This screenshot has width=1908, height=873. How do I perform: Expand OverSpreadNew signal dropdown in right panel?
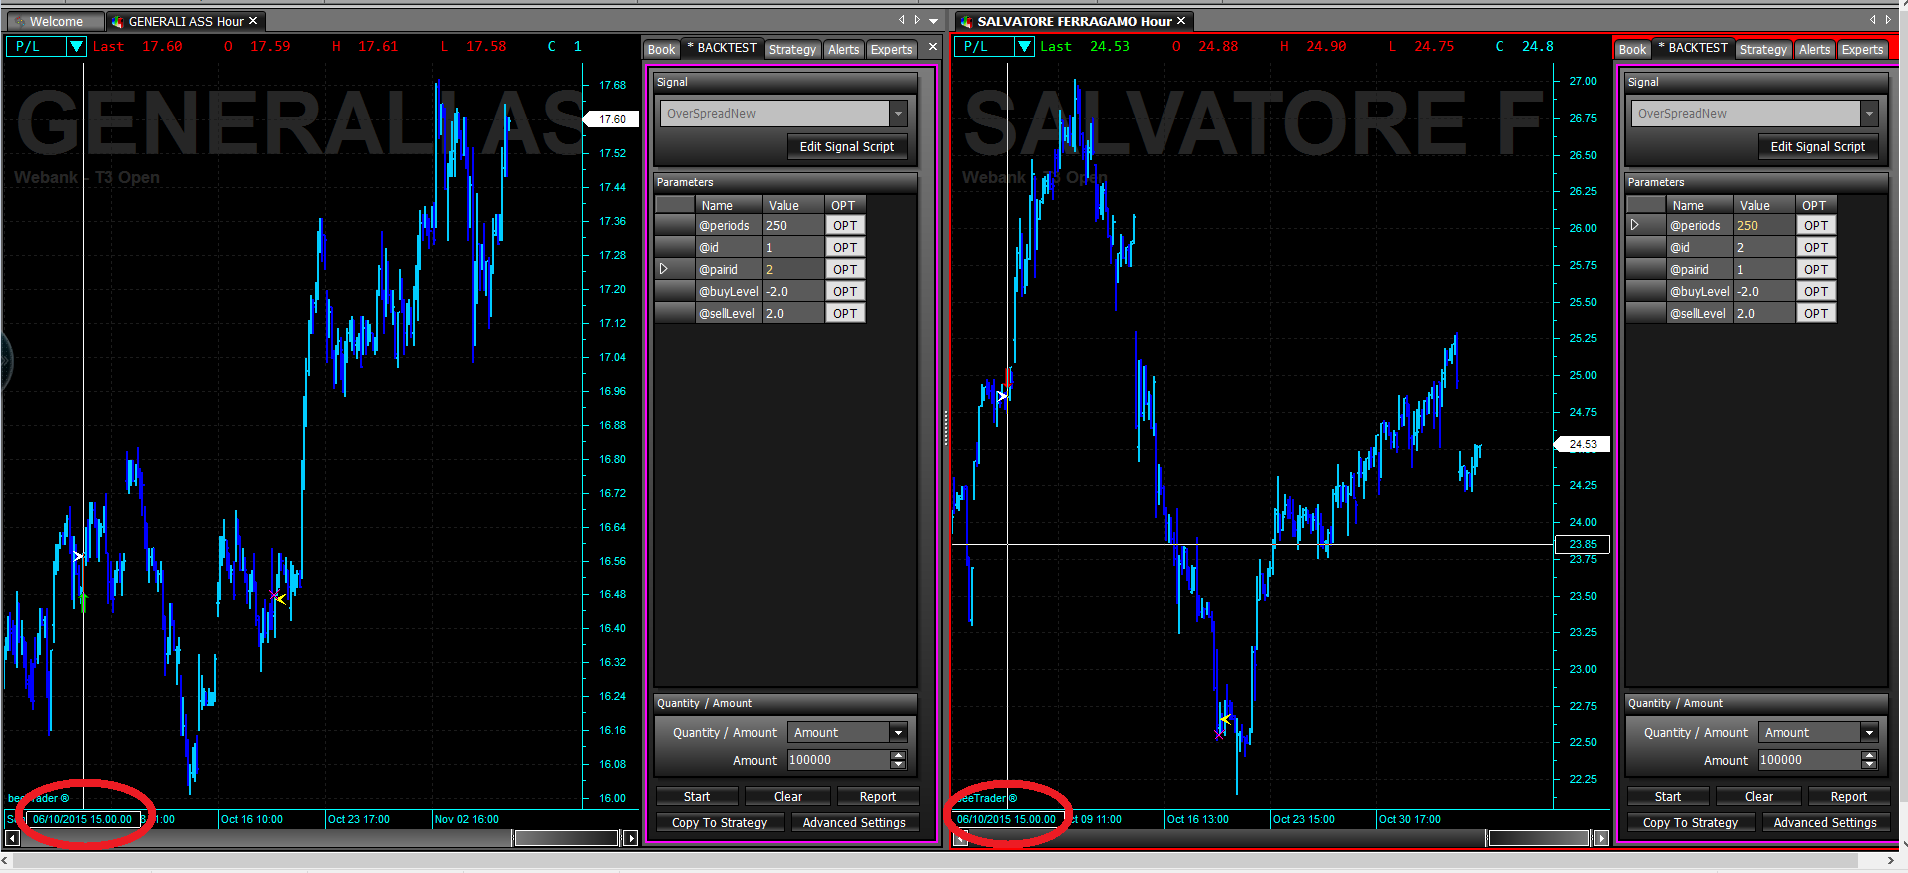point(1869,114)
